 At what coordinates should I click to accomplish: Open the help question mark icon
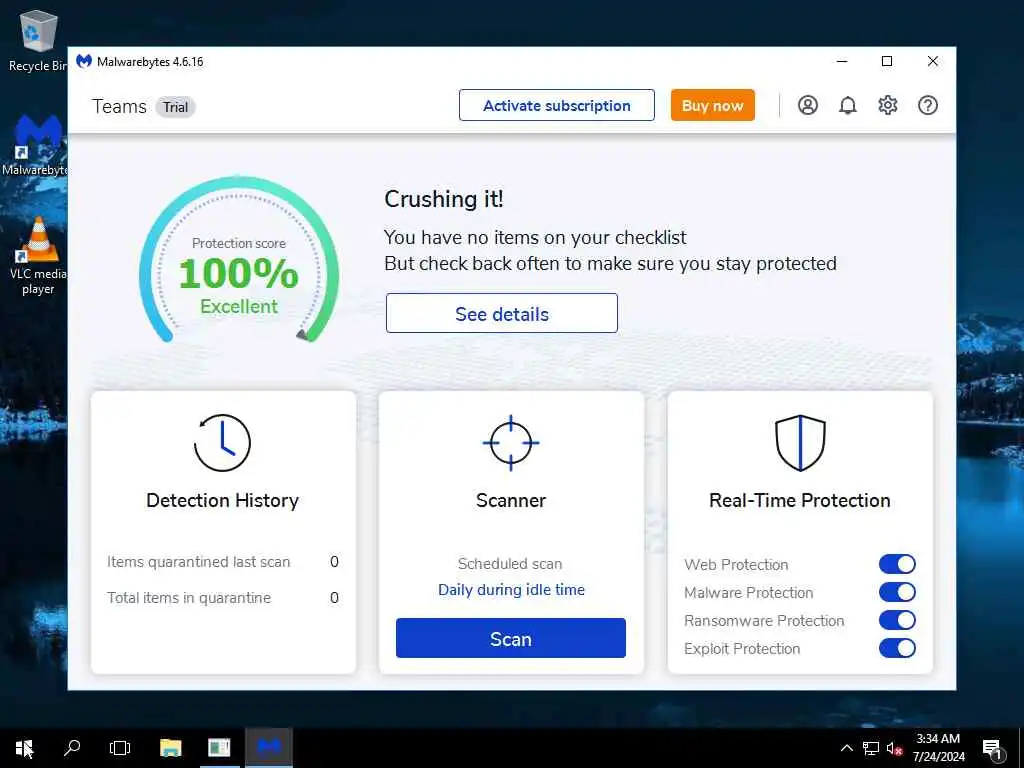click(x=927, y=105)
